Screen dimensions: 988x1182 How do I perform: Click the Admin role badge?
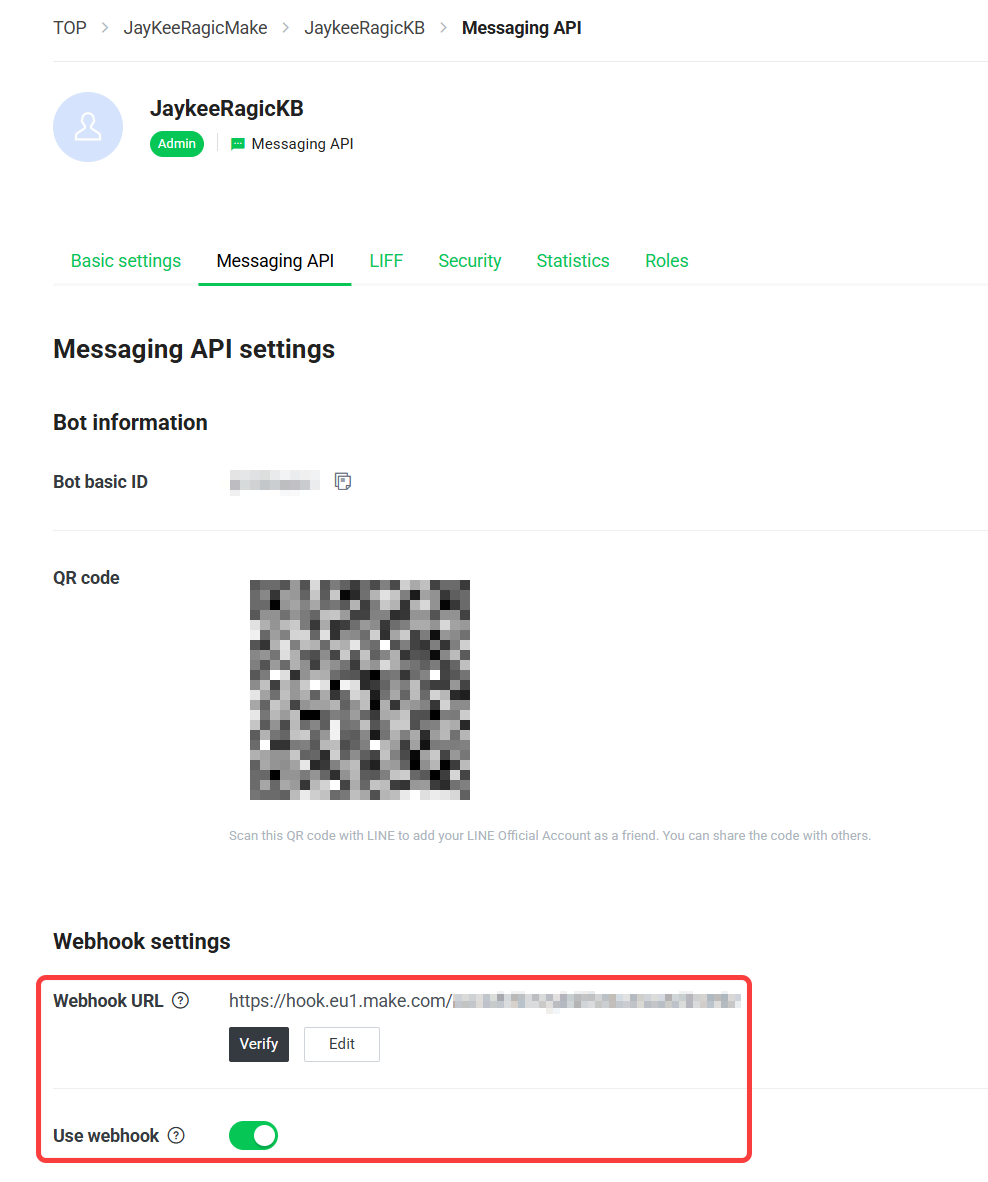[177, 143]
